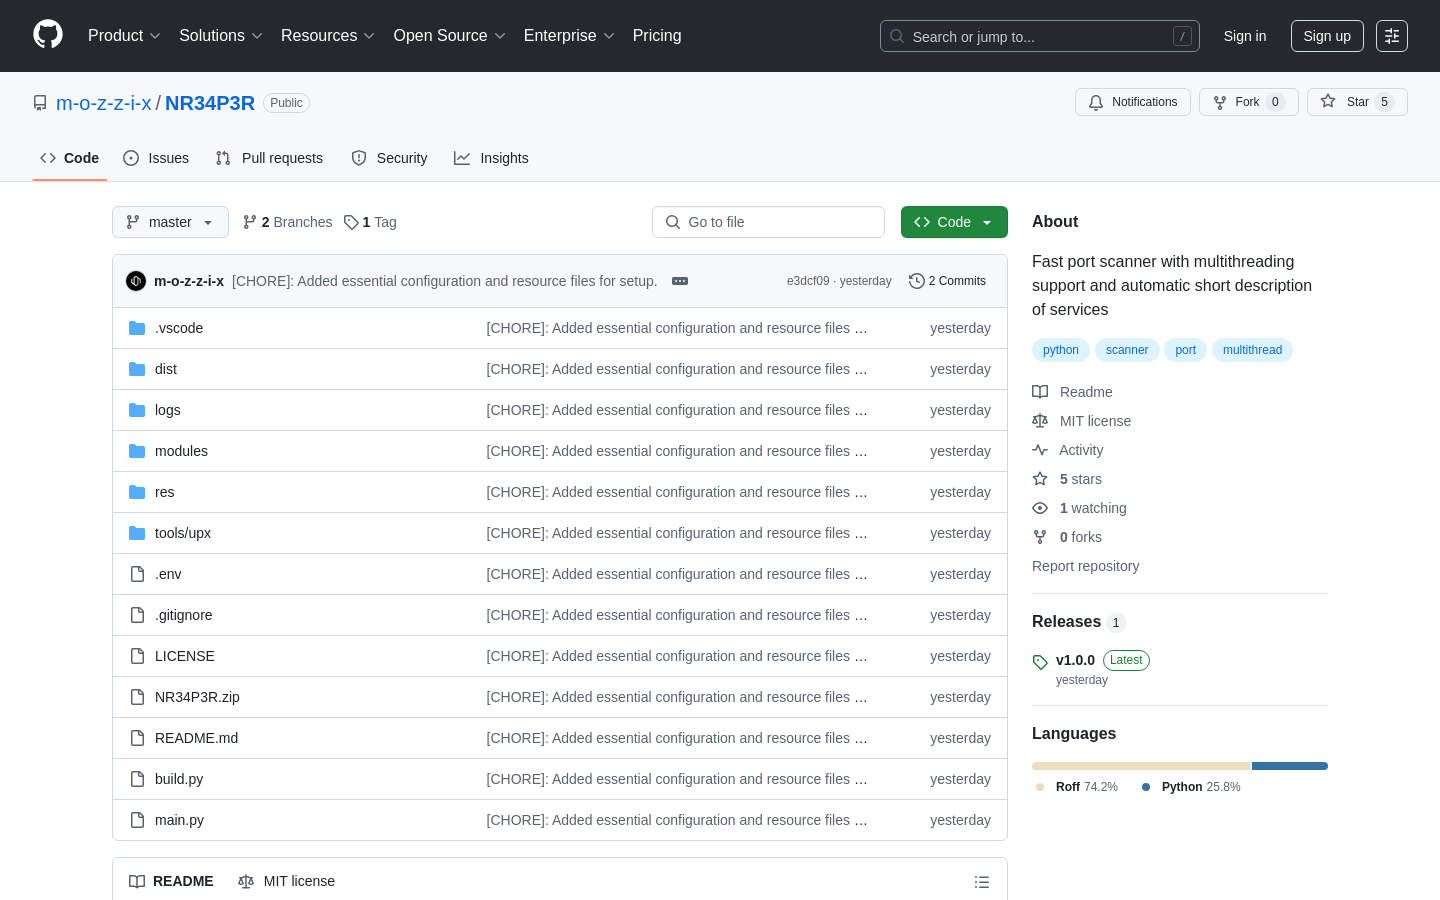Screen dimensions: 1440x900
Task: Click the Roff 74.2% language link
Action: 1078,787
